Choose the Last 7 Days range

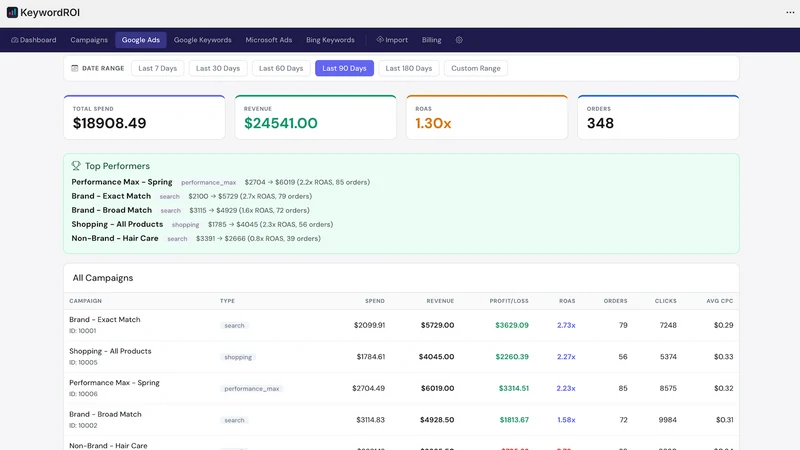pyautogui.click(x=158, y=68)
